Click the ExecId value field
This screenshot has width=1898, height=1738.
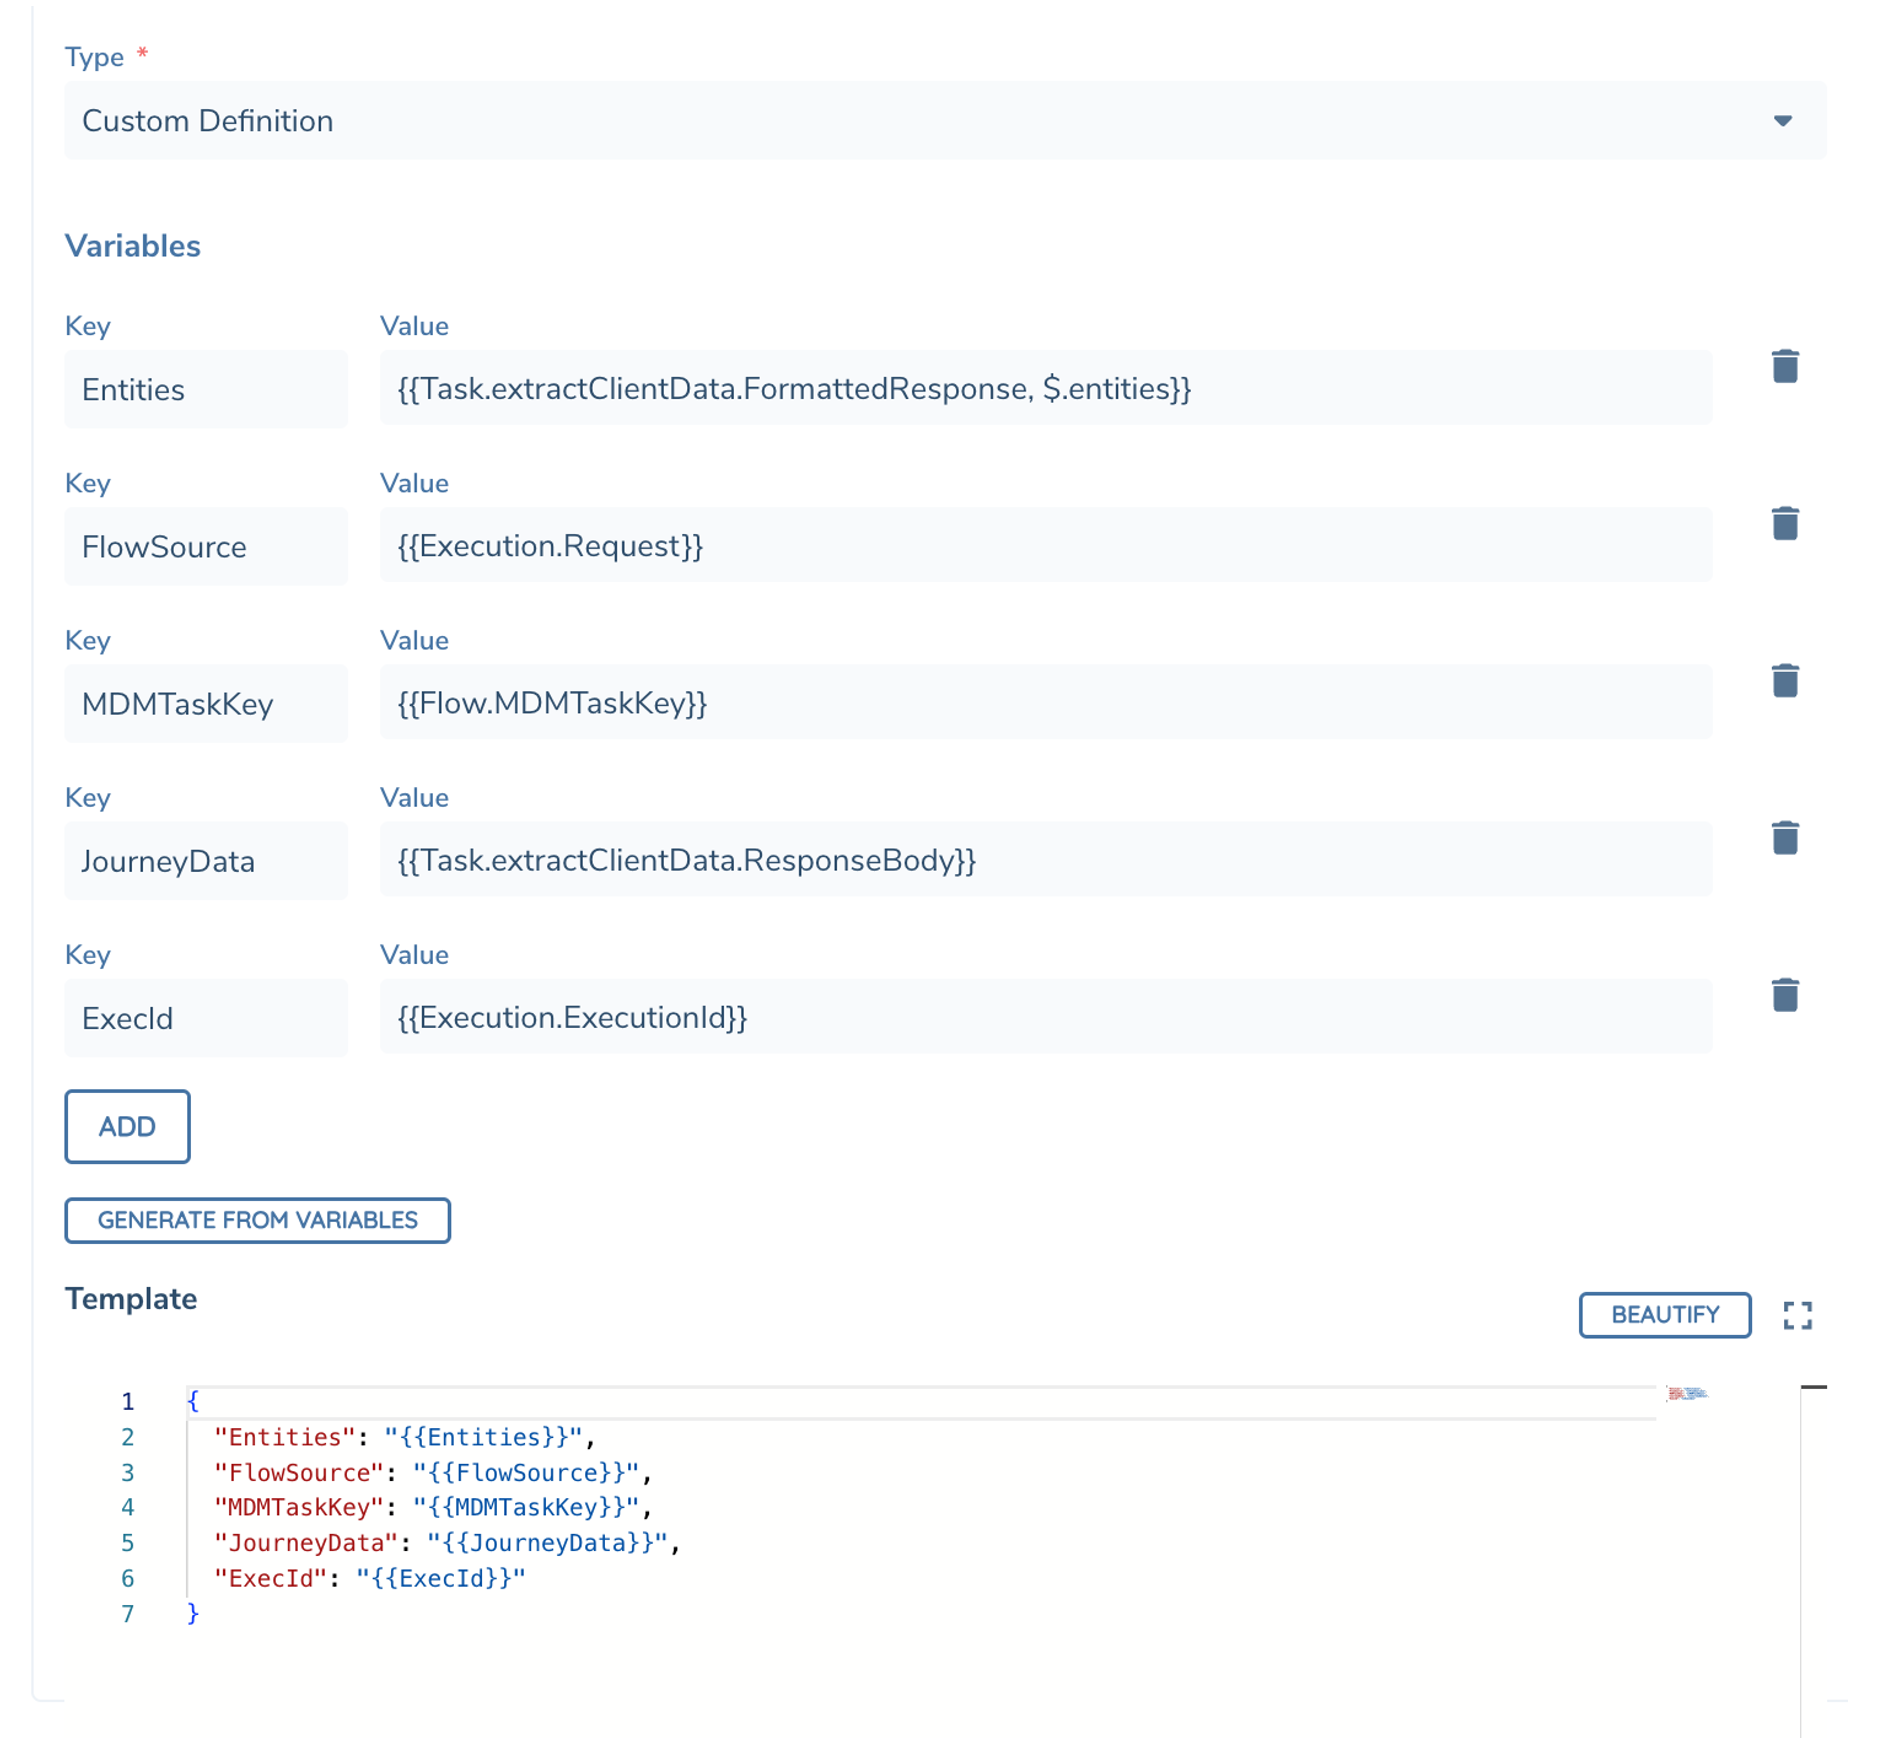point(1046,1017)
